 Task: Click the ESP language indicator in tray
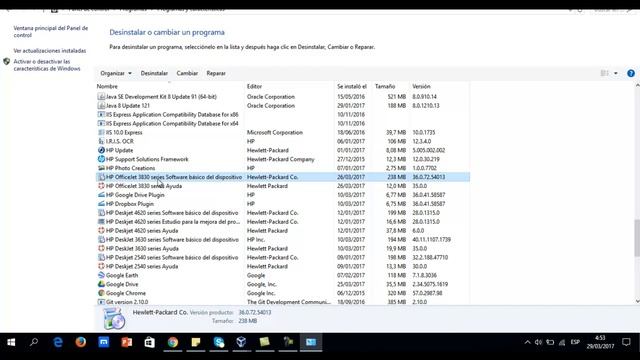[x=575, y=342]
